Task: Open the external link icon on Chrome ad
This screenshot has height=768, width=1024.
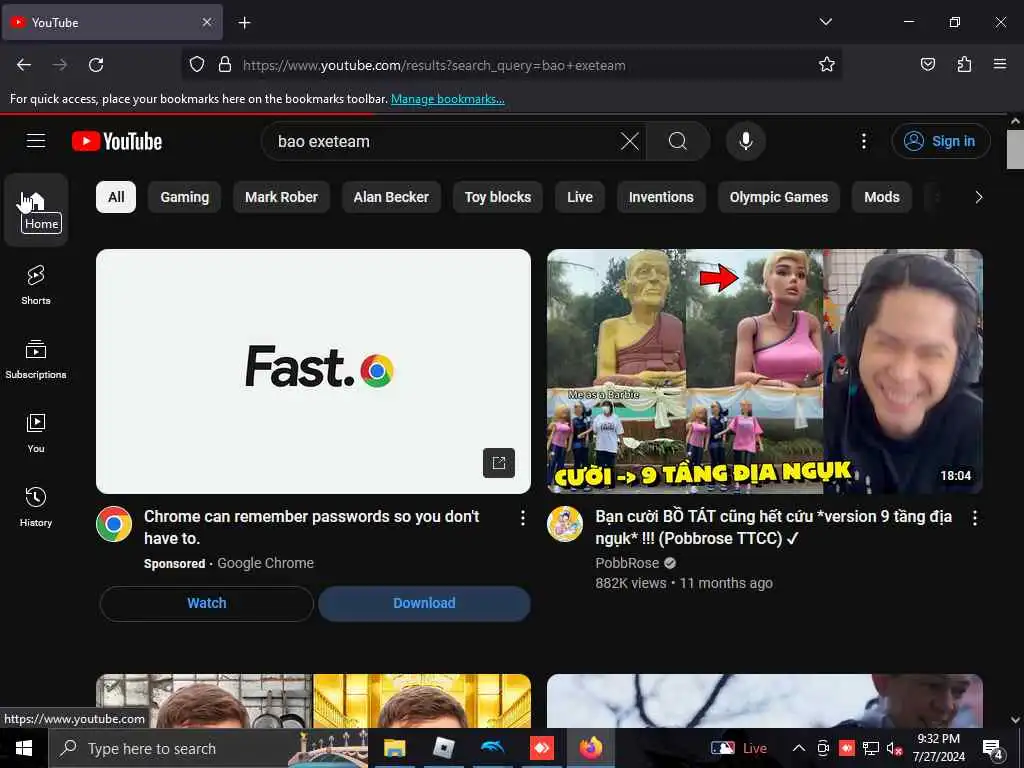Action: (499, 463)
